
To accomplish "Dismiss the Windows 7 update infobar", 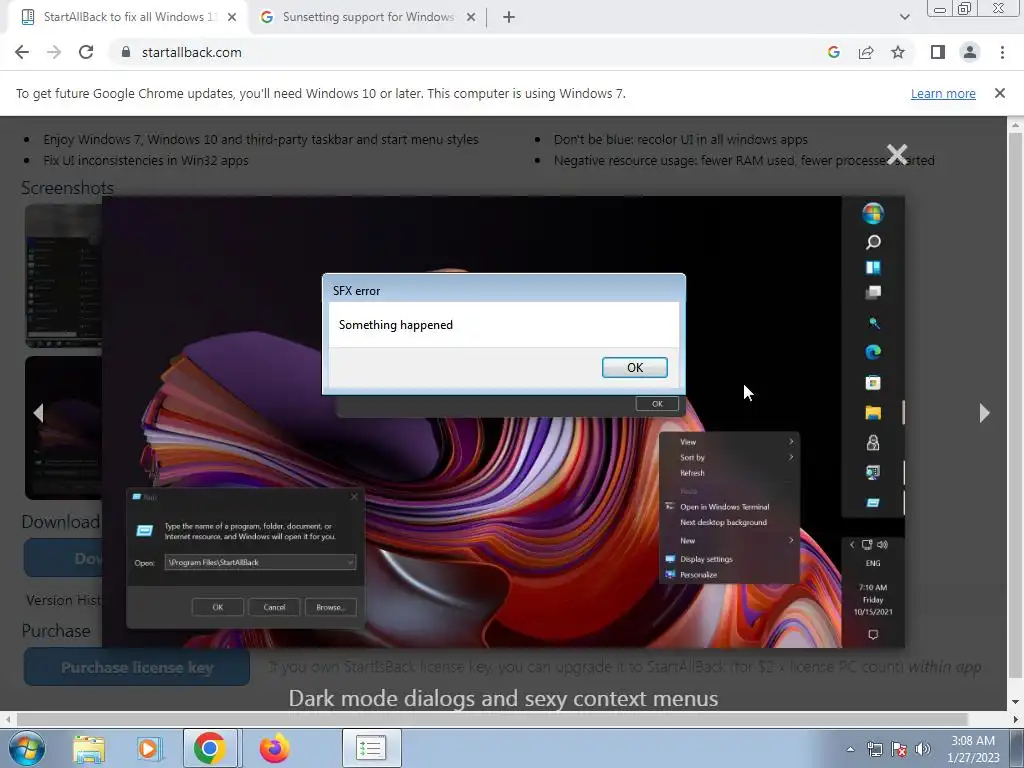I will coord(1000,93).
